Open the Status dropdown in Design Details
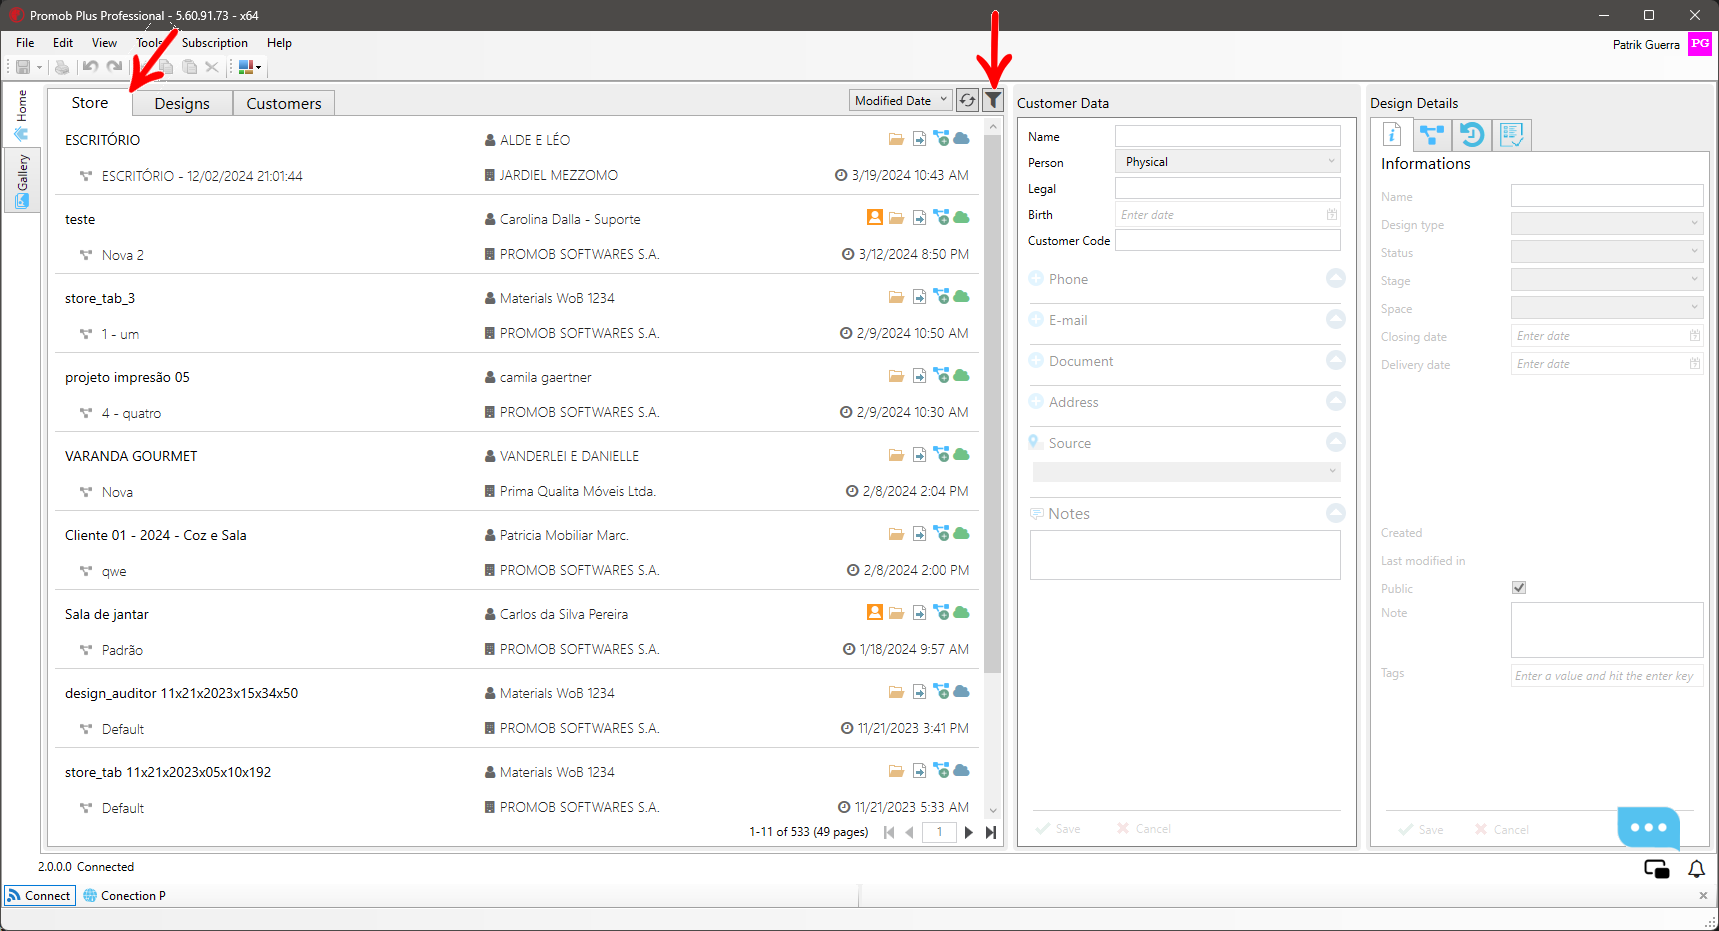Image resolution: width=1719 pixels, height=931 pixels. click(1607, 251)
